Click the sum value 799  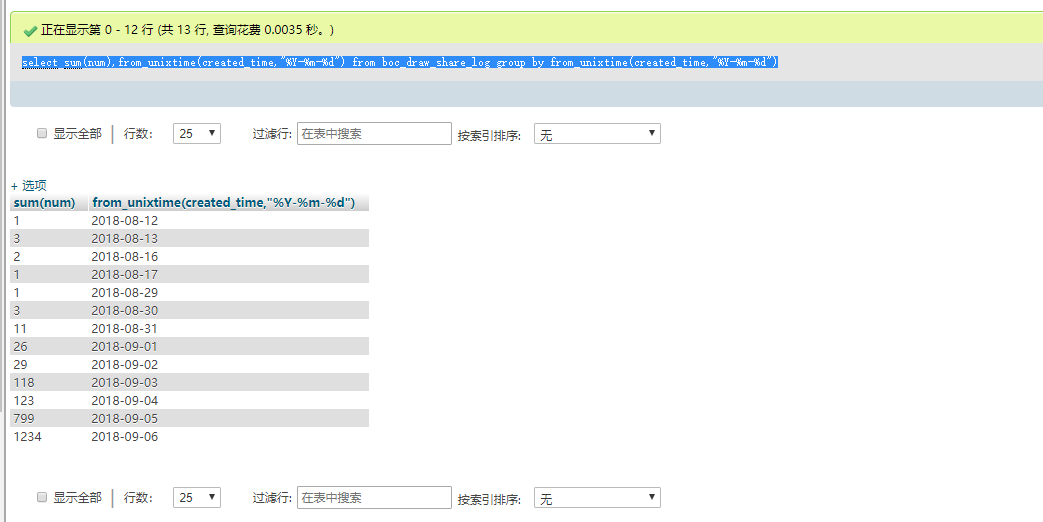click(x=24, y=418)
